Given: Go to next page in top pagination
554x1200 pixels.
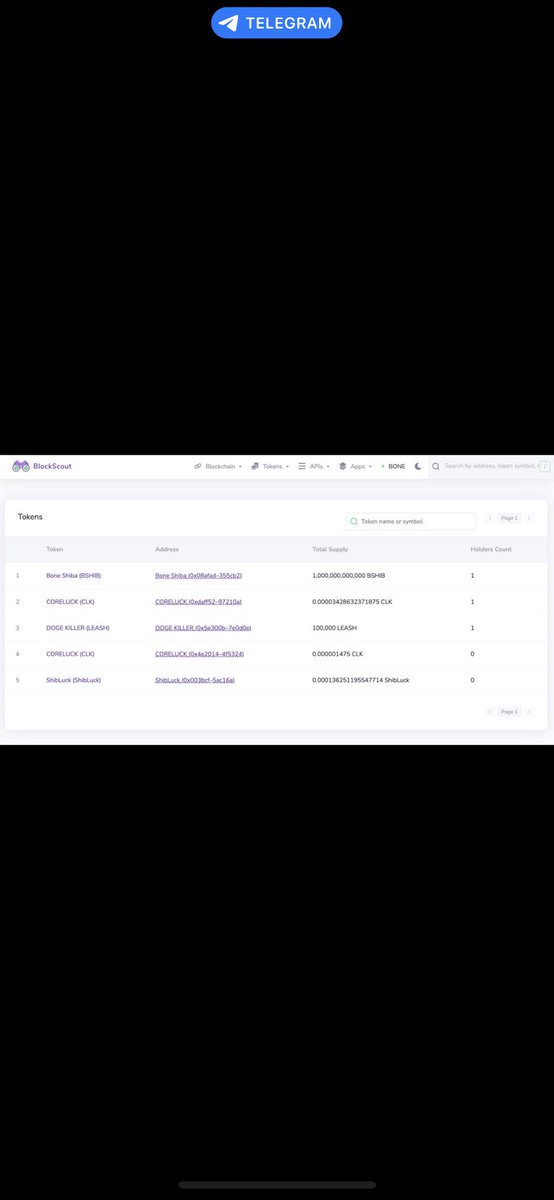Looking at the screenshot, I should pos(529,518).
